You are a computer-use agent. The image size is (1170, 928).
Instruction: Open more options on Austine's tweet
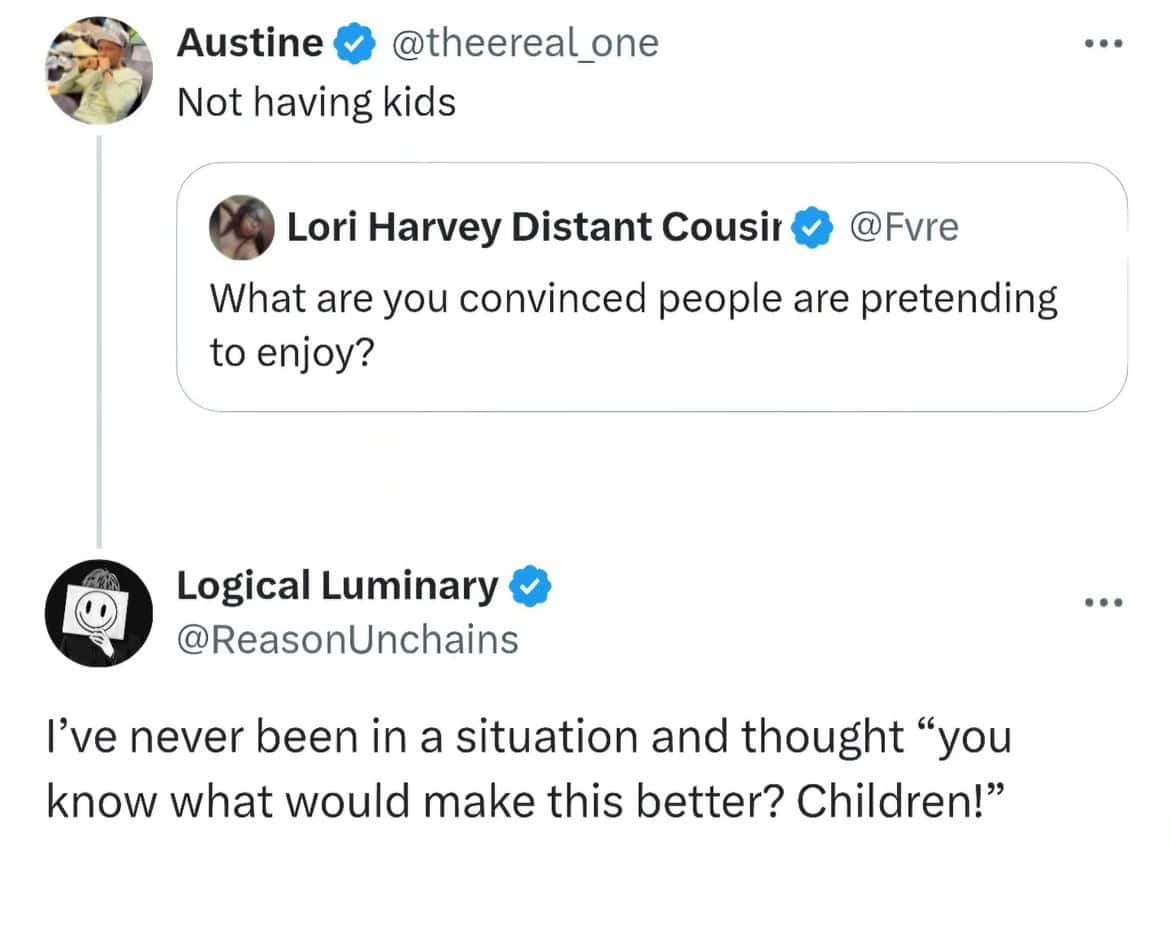(1105, 44)
